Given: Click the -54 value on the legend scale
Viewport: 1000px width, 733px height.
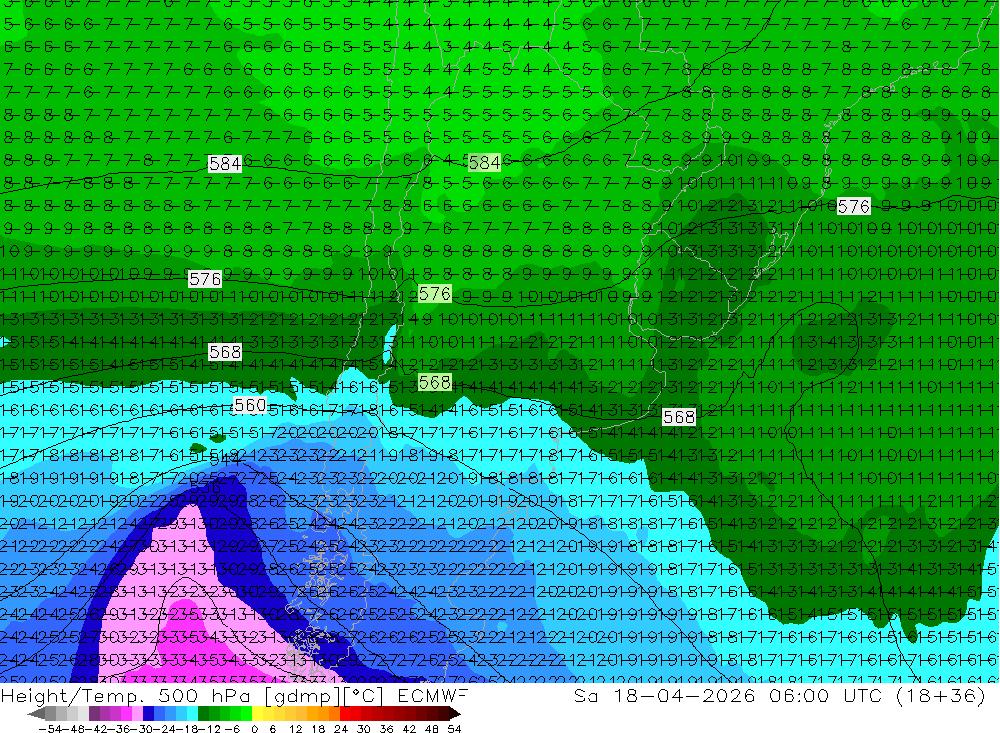Looking at the screenshot, I should point(50,729).
